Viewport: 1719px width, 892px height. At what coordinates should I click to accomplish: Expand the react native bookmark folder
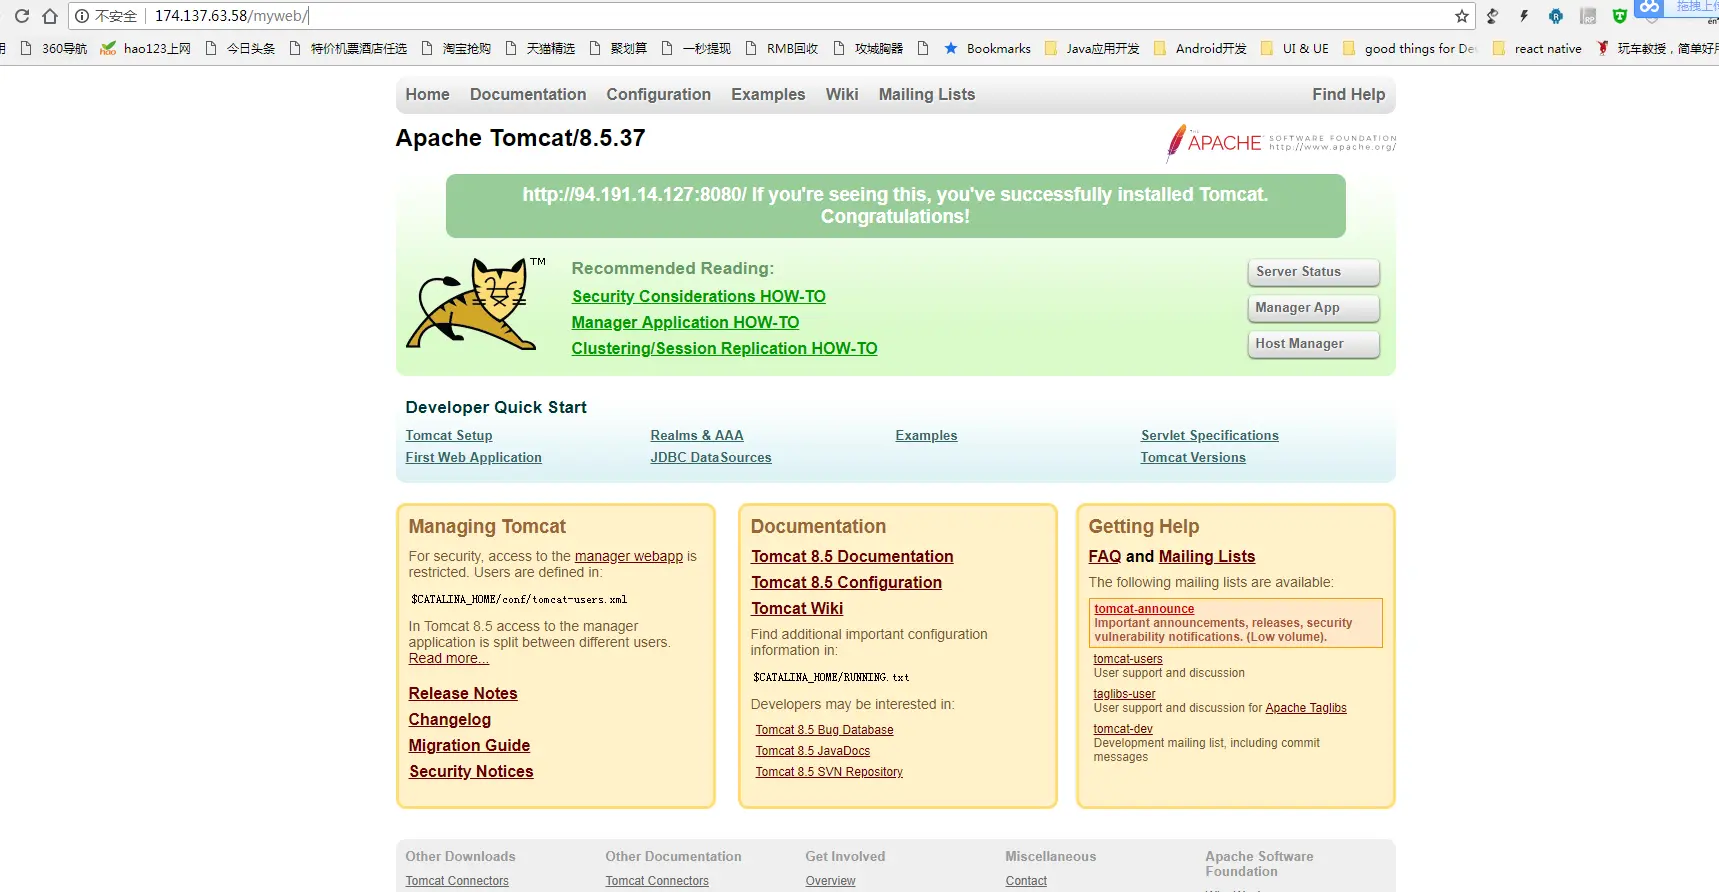(x=1537, y=48)
